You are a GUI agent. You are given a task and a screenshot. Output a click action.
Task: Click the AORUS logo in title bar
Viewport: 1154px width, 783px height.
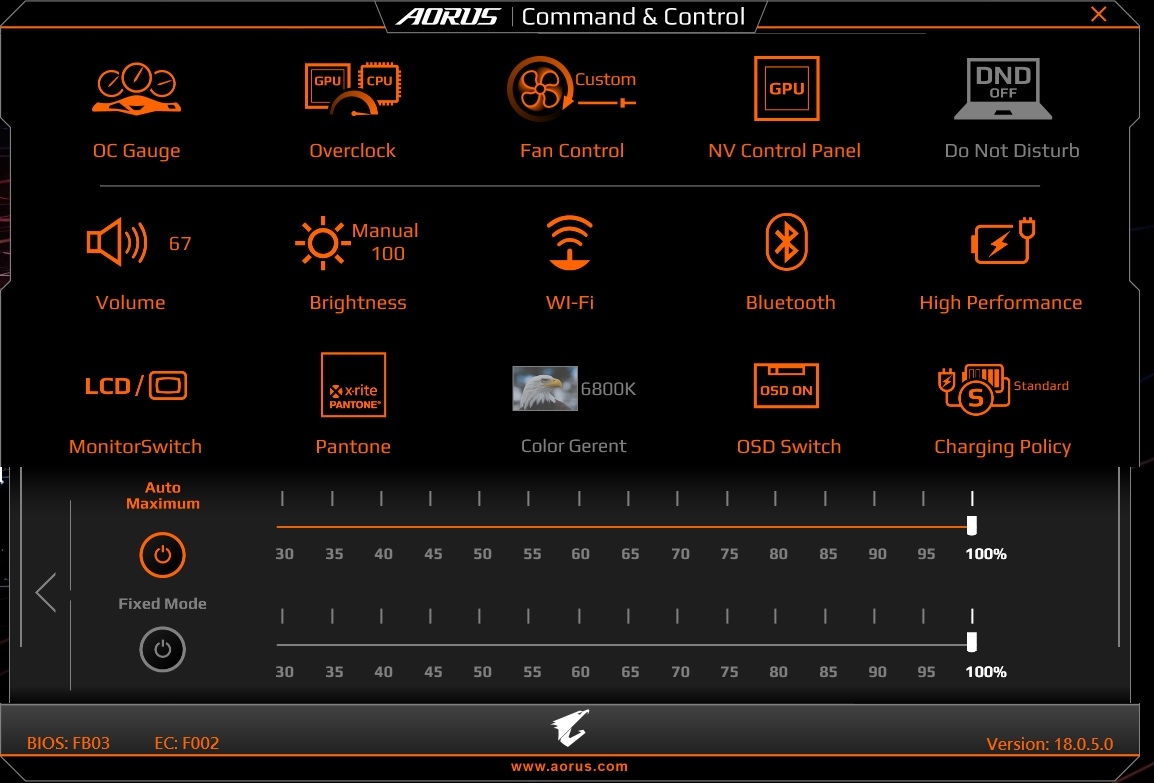click(x=448, y=16)
